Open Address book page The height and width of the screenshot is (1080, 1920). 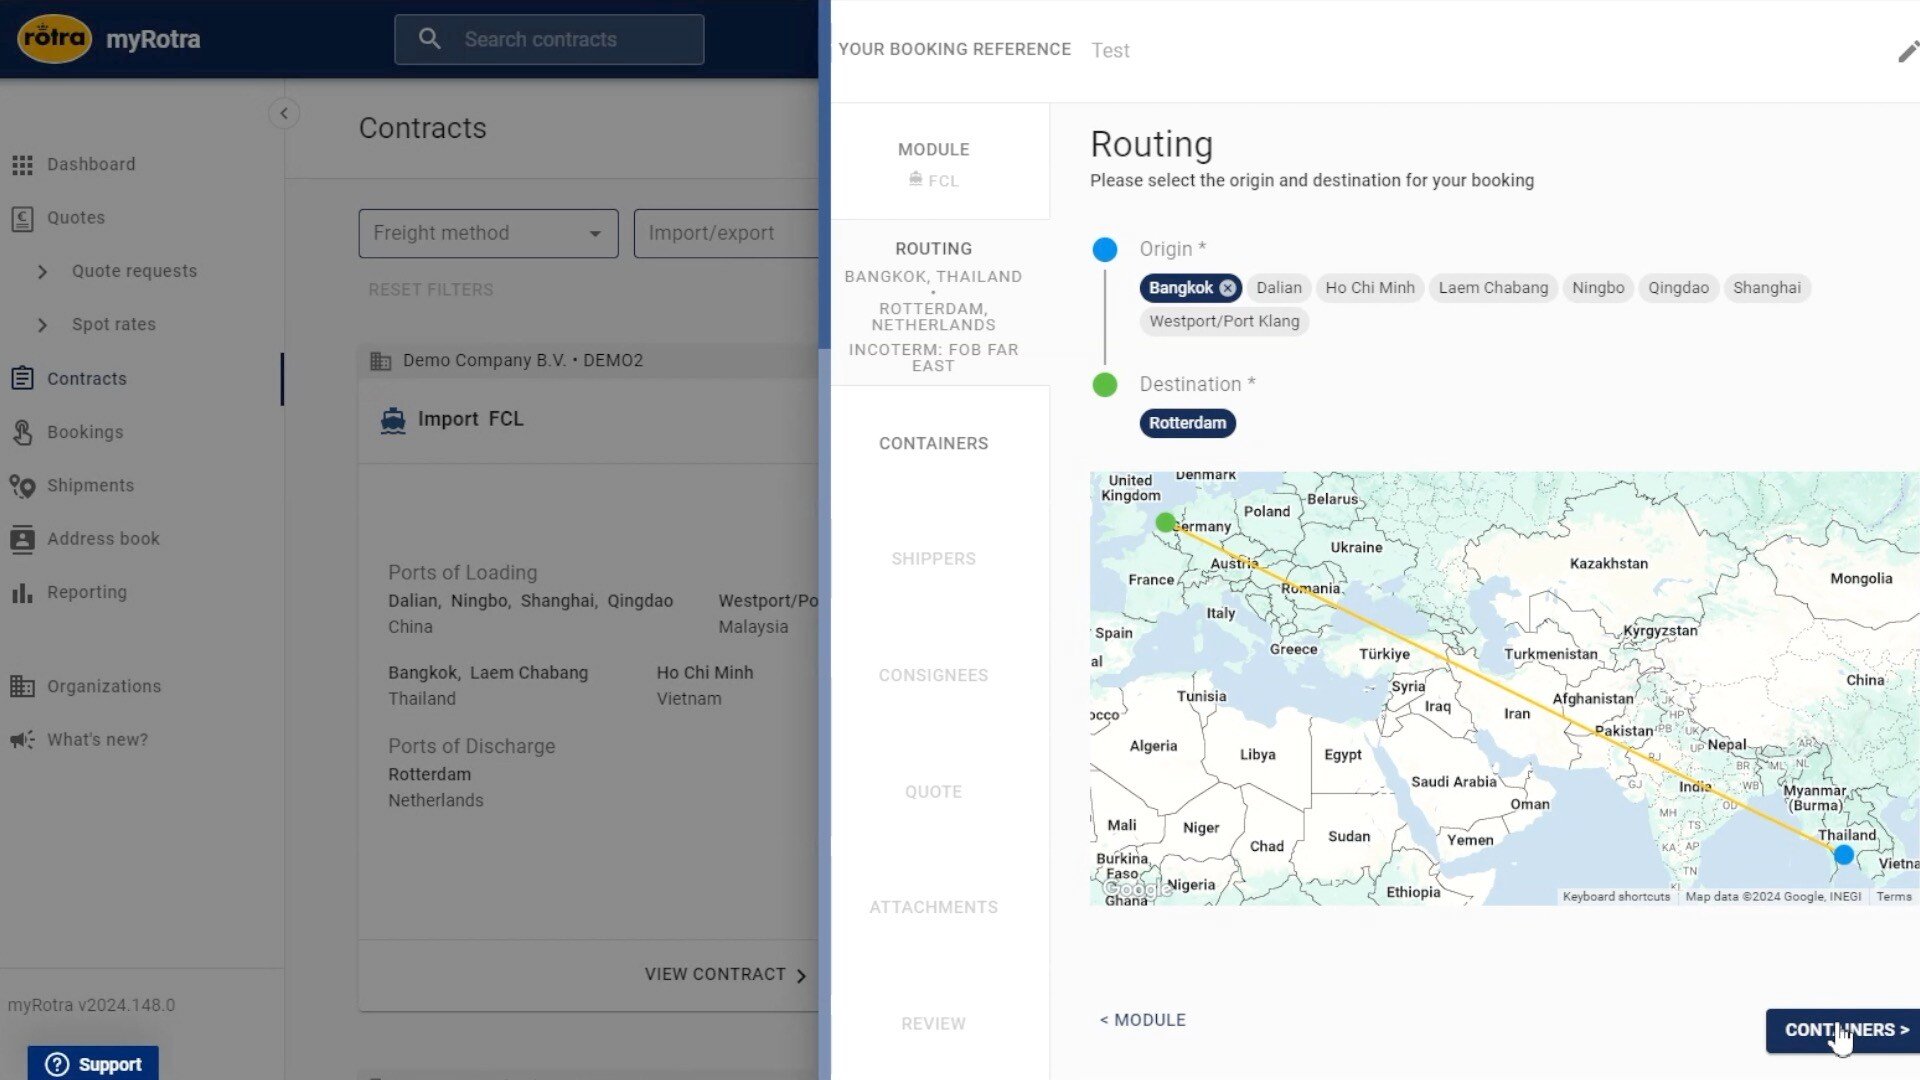(103, 538)
